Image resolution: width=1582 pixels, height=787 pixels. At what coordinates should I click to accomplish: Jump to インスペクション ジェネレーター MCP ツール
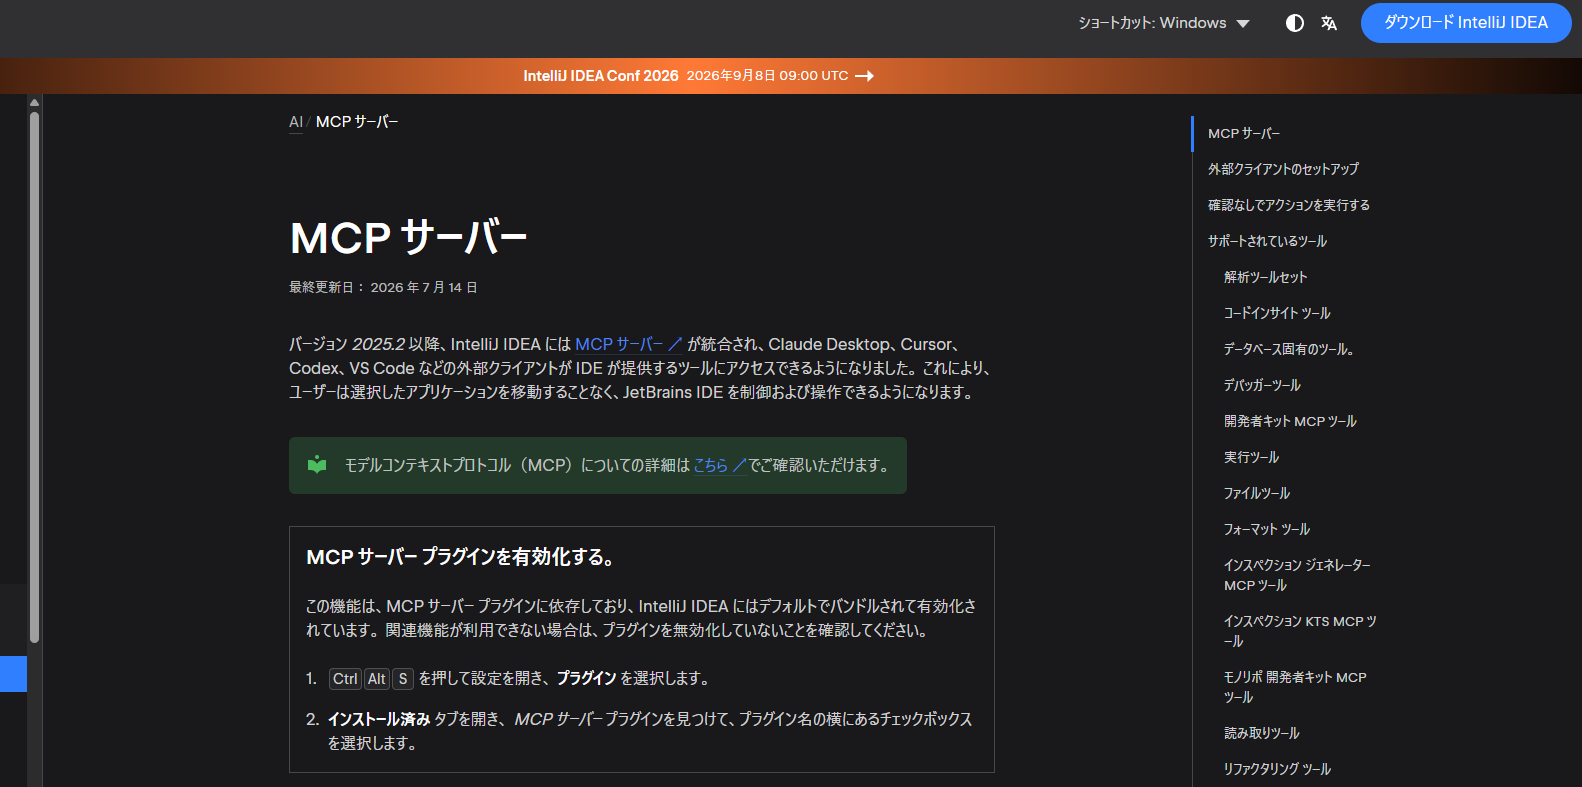coord(1297,576)
